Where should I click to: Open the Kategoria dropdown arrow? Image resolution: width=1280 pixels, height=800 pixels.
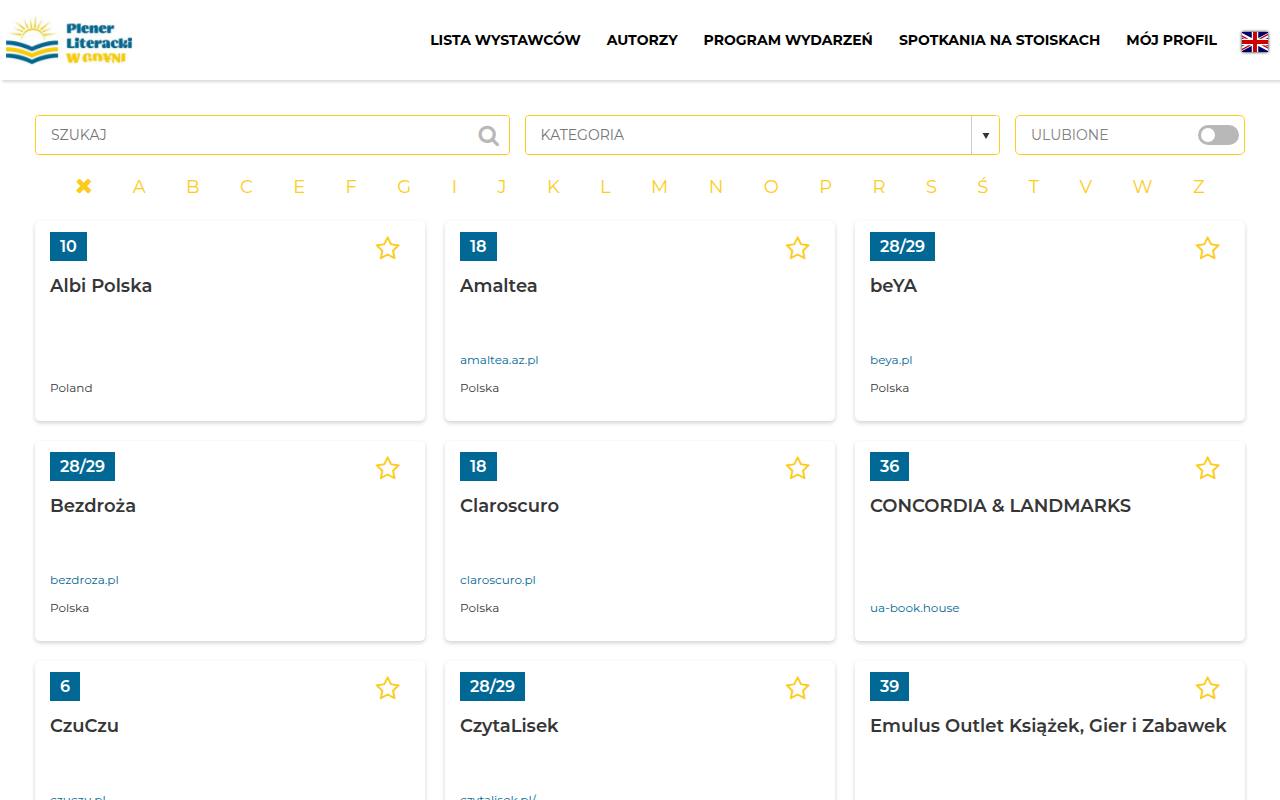985,135
